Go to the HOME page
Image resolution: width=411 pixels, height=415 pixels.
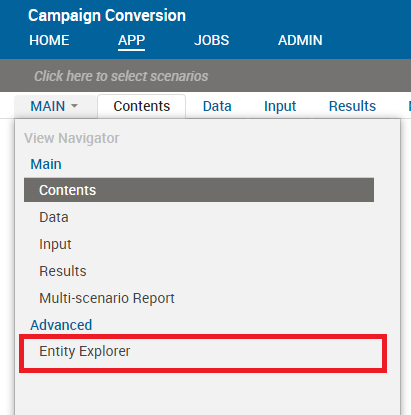pyautogui.click(x=49, y=40)
